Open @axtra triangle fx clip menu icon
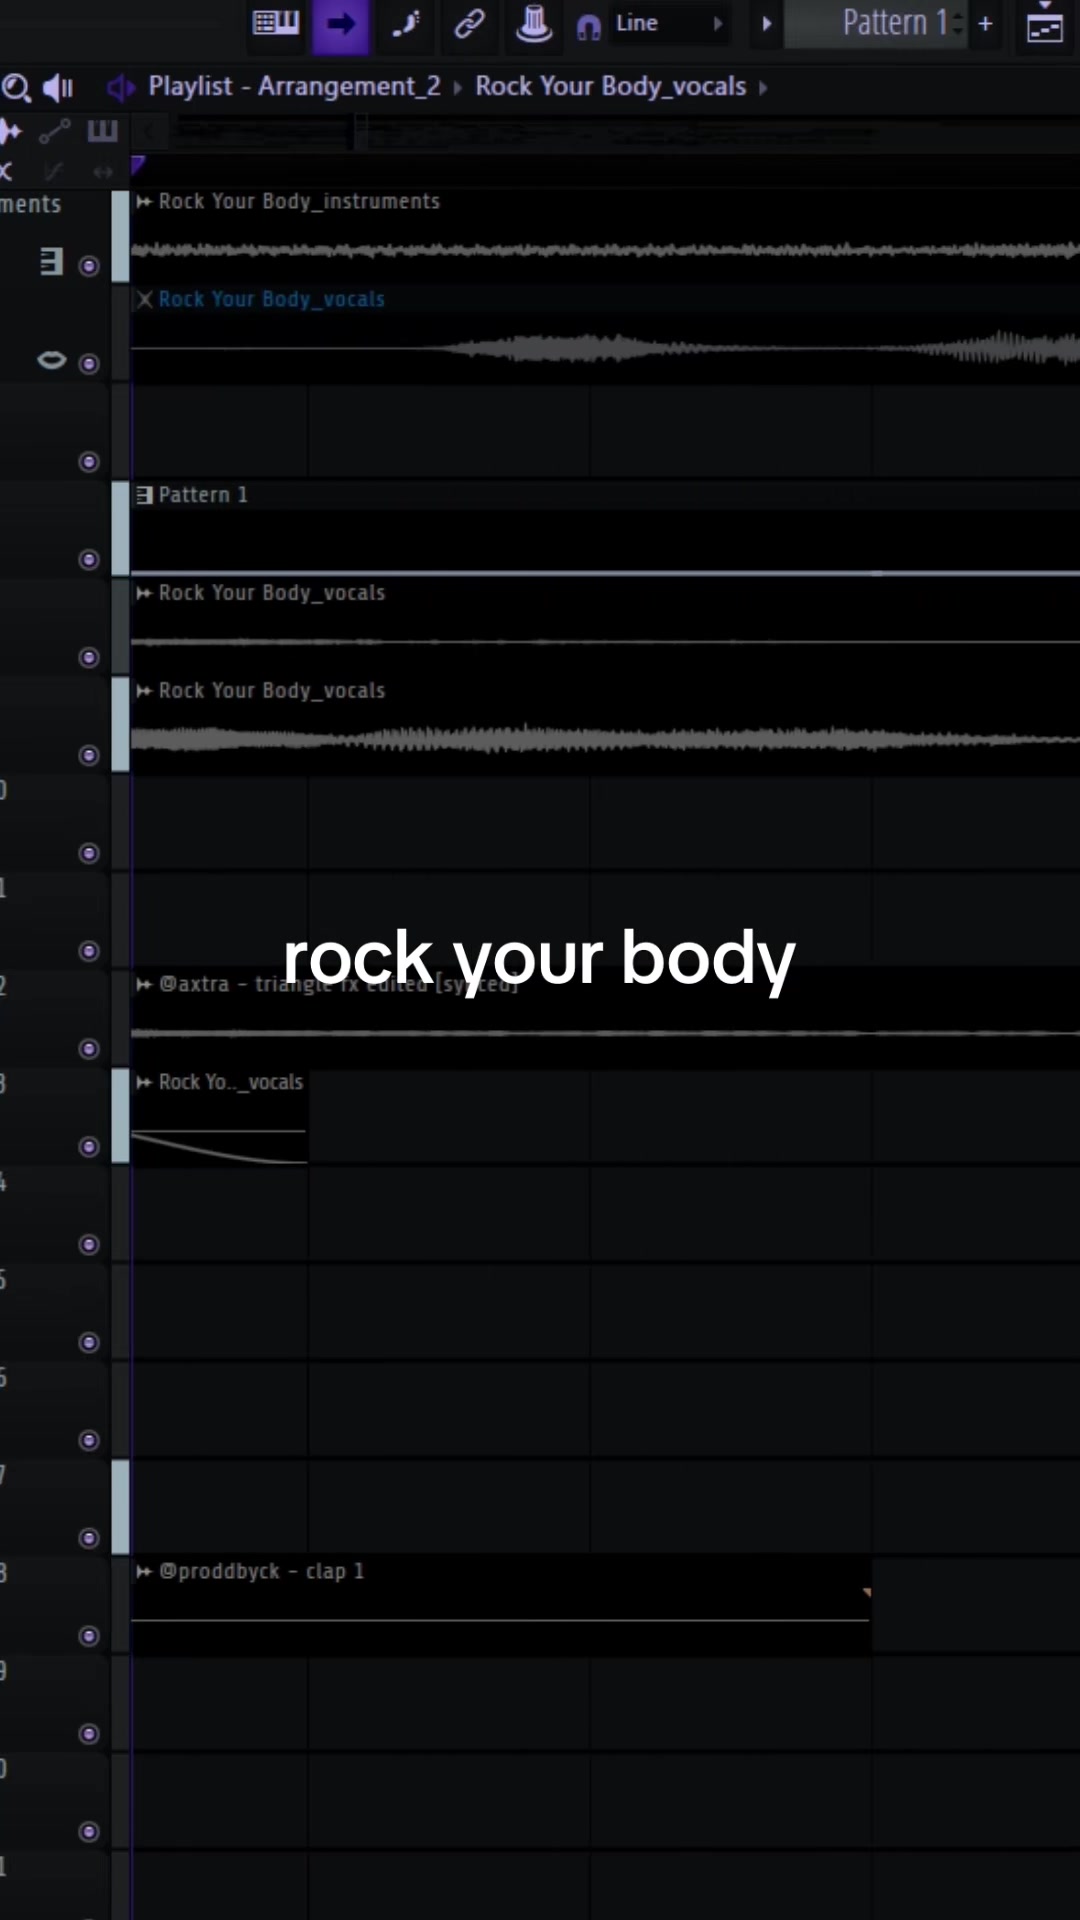This screenshot has height=1920, width=1080. pyautogui.click(x=144, y=985)
